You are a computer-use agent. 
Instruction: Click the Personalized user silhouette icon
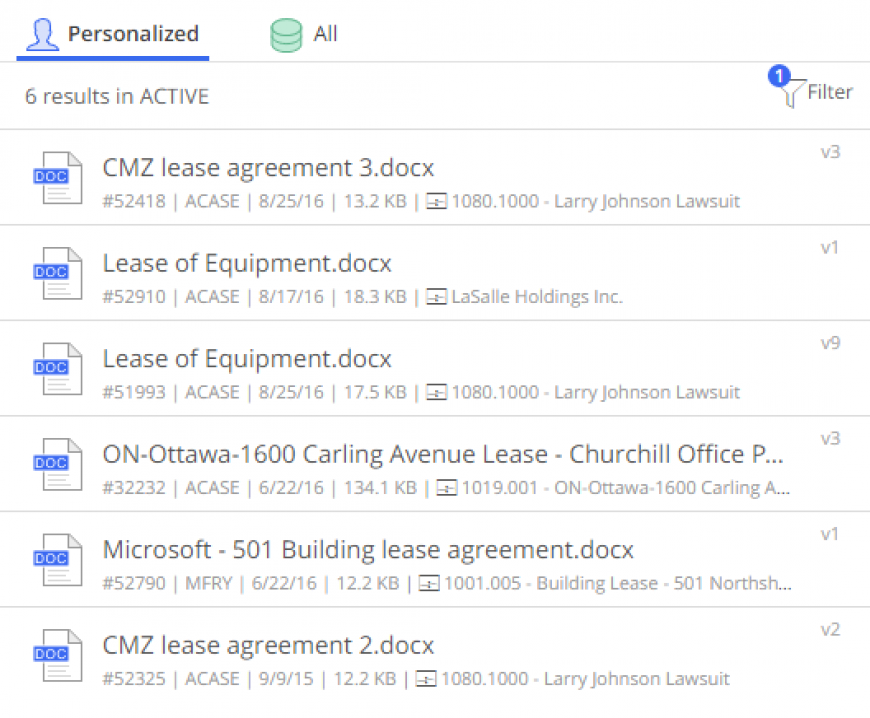[43, 34]
